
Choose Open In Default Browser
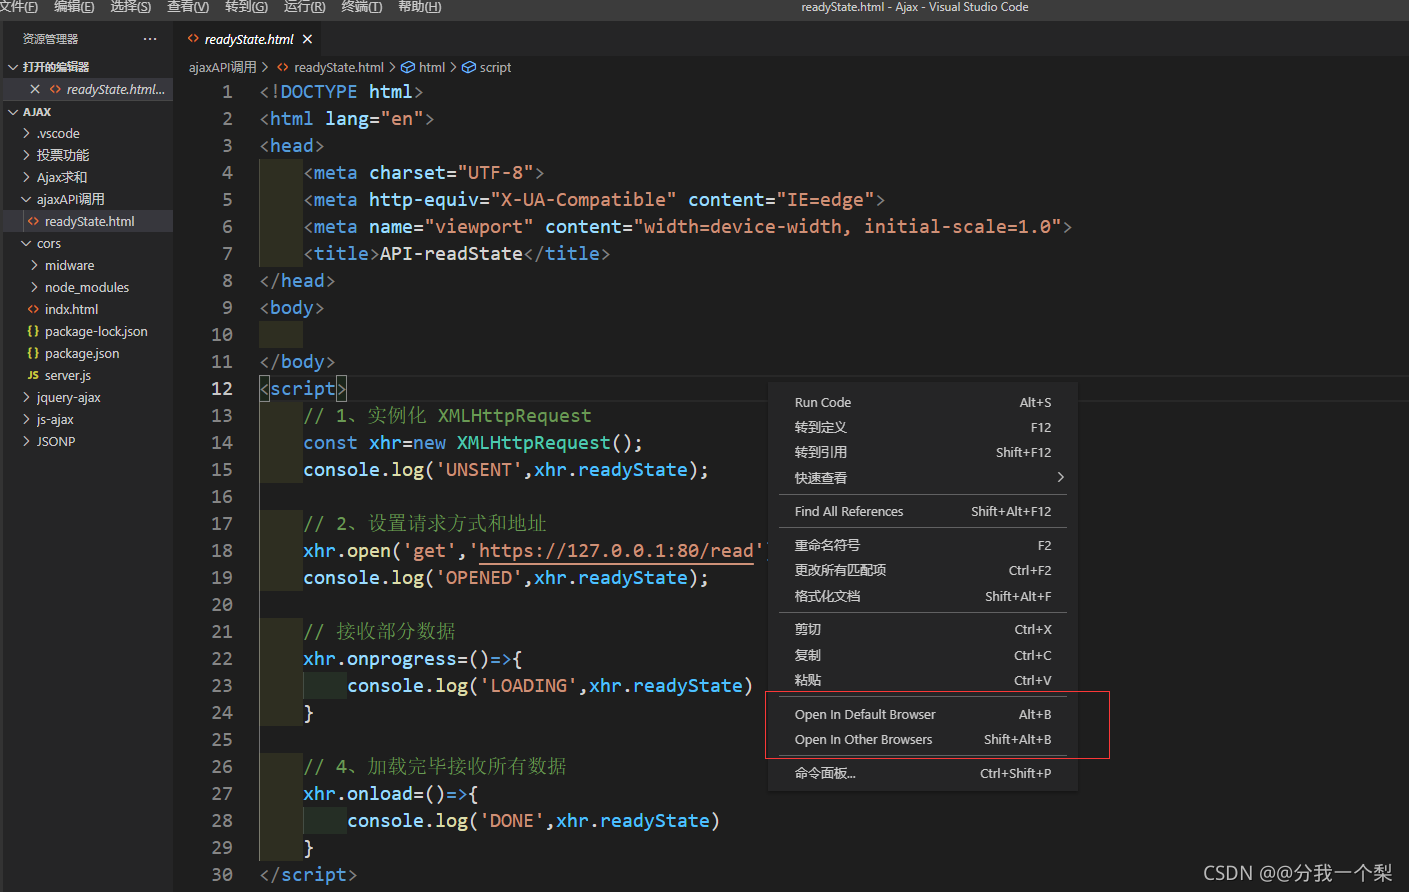coord(922,714)
